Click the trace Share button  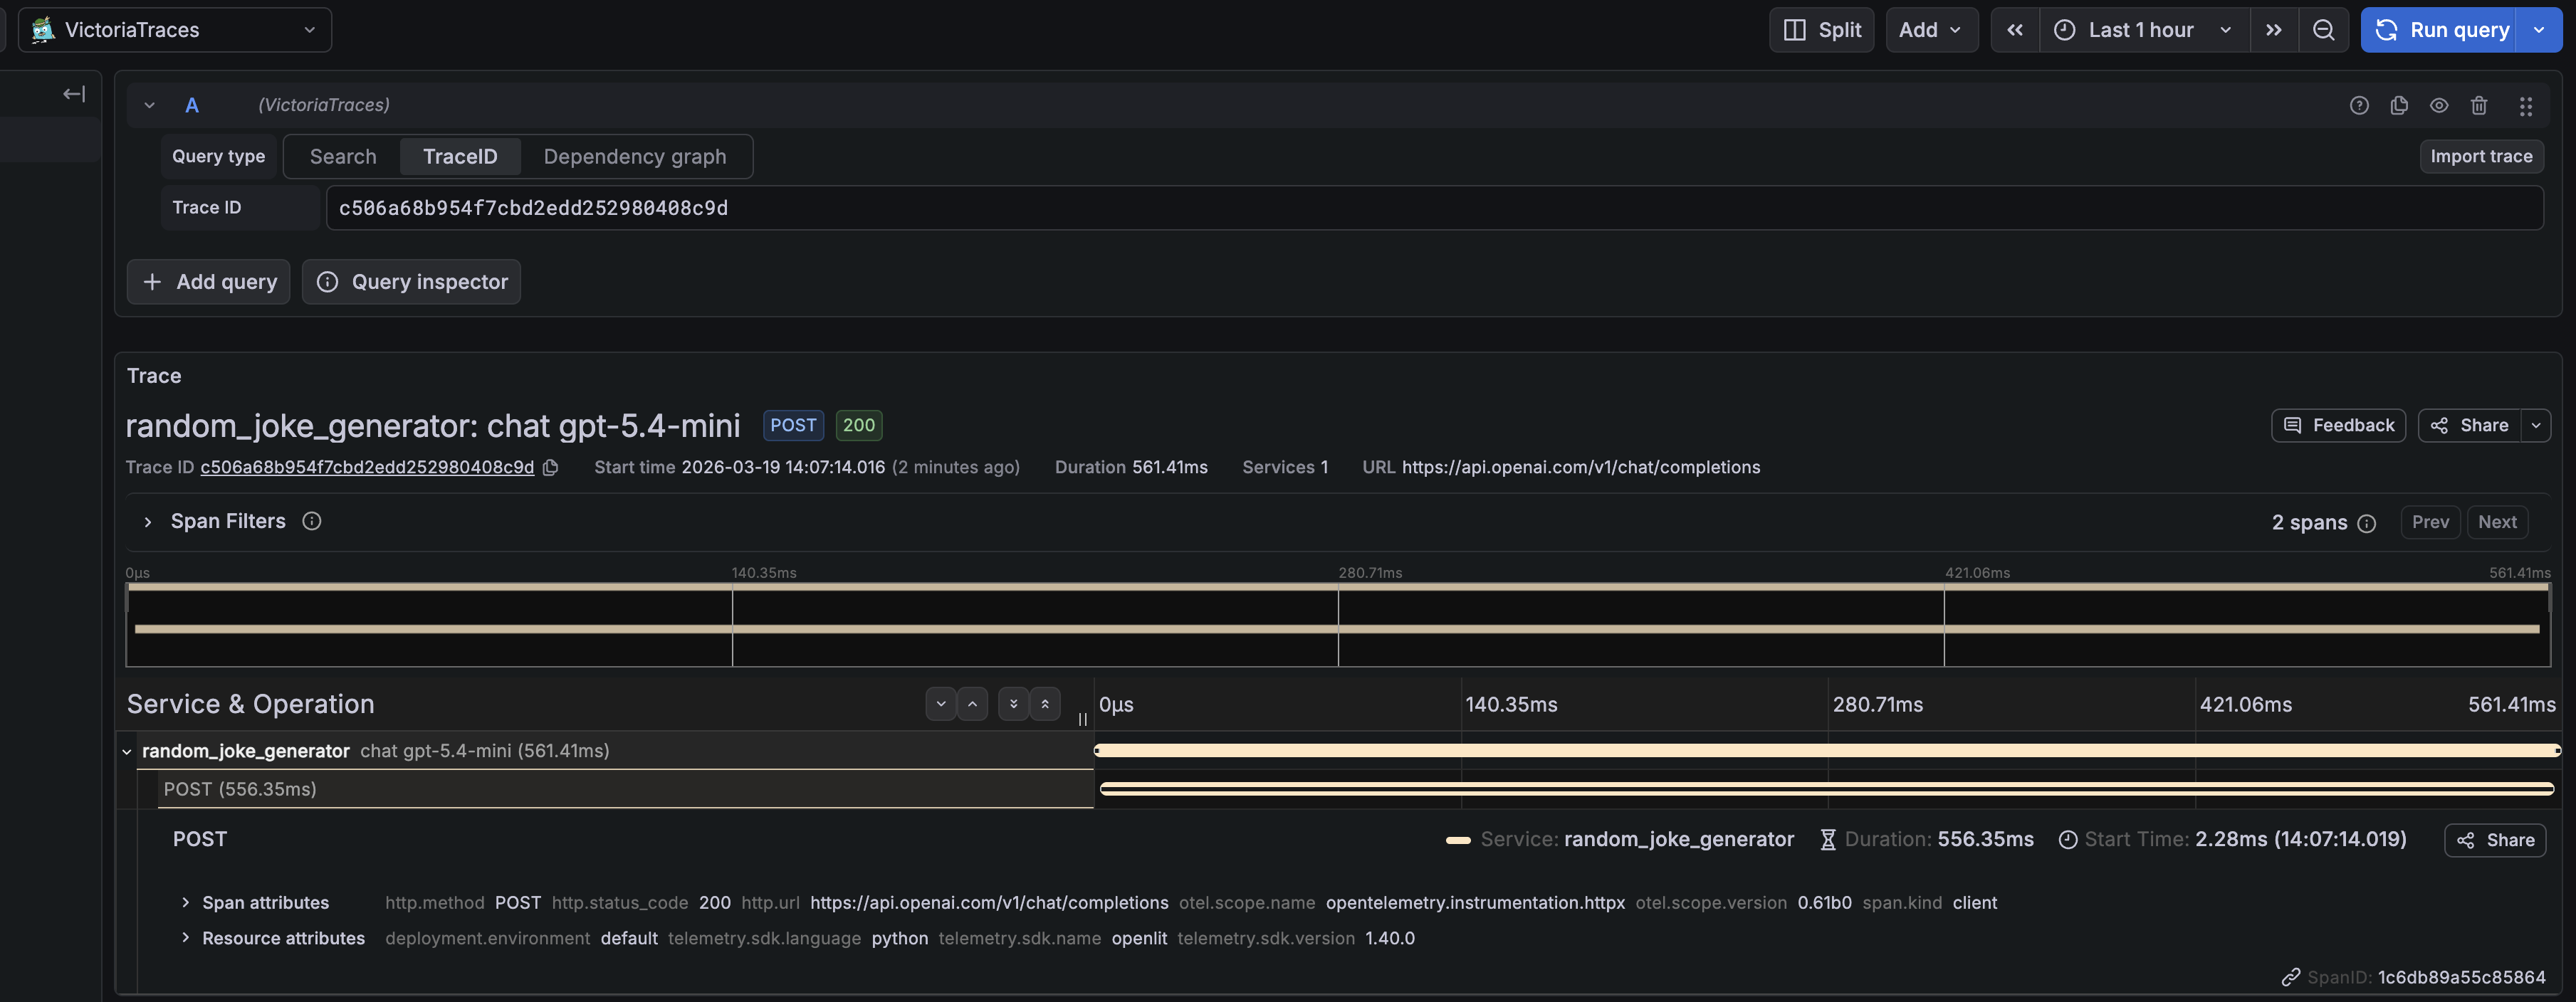click(x=2469, y=425)
